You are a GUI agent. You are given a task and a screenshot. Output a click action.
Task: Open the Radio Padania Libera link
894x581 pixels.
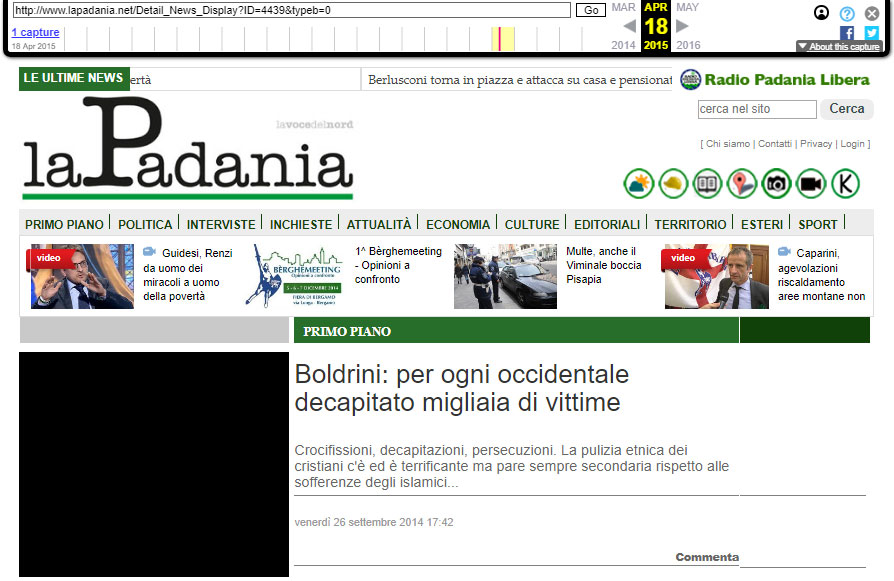coord(787,80)
